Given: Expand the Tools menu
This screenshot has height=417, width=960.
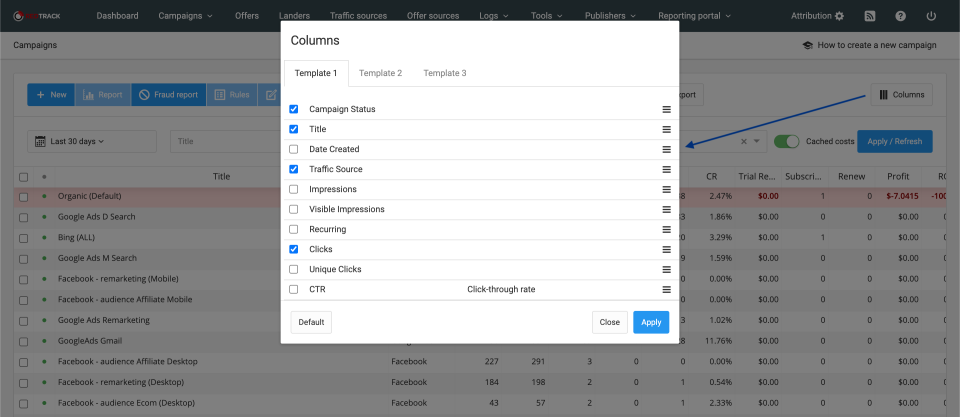Looking at the screenshot, I should click(x=548, y=16).
